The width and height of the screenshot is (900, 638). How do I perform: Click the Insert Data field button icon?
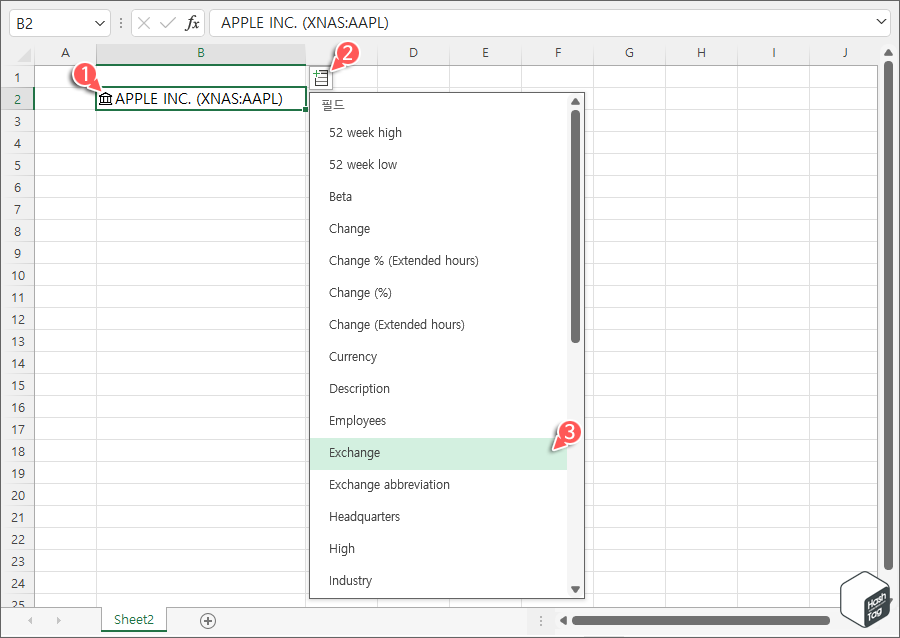tap(321, 77)
